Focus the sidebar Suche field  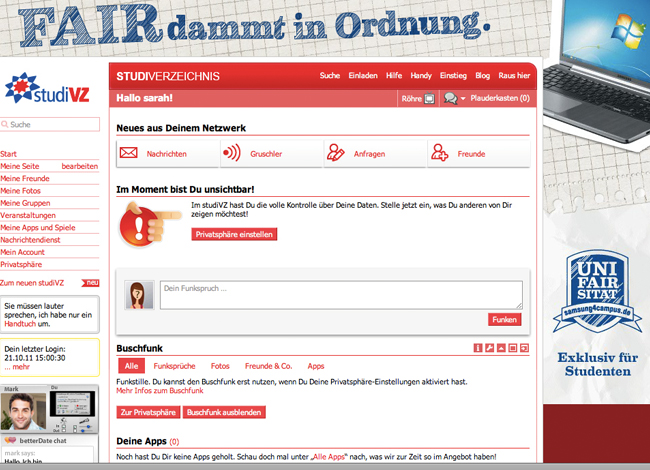[50, 124]
